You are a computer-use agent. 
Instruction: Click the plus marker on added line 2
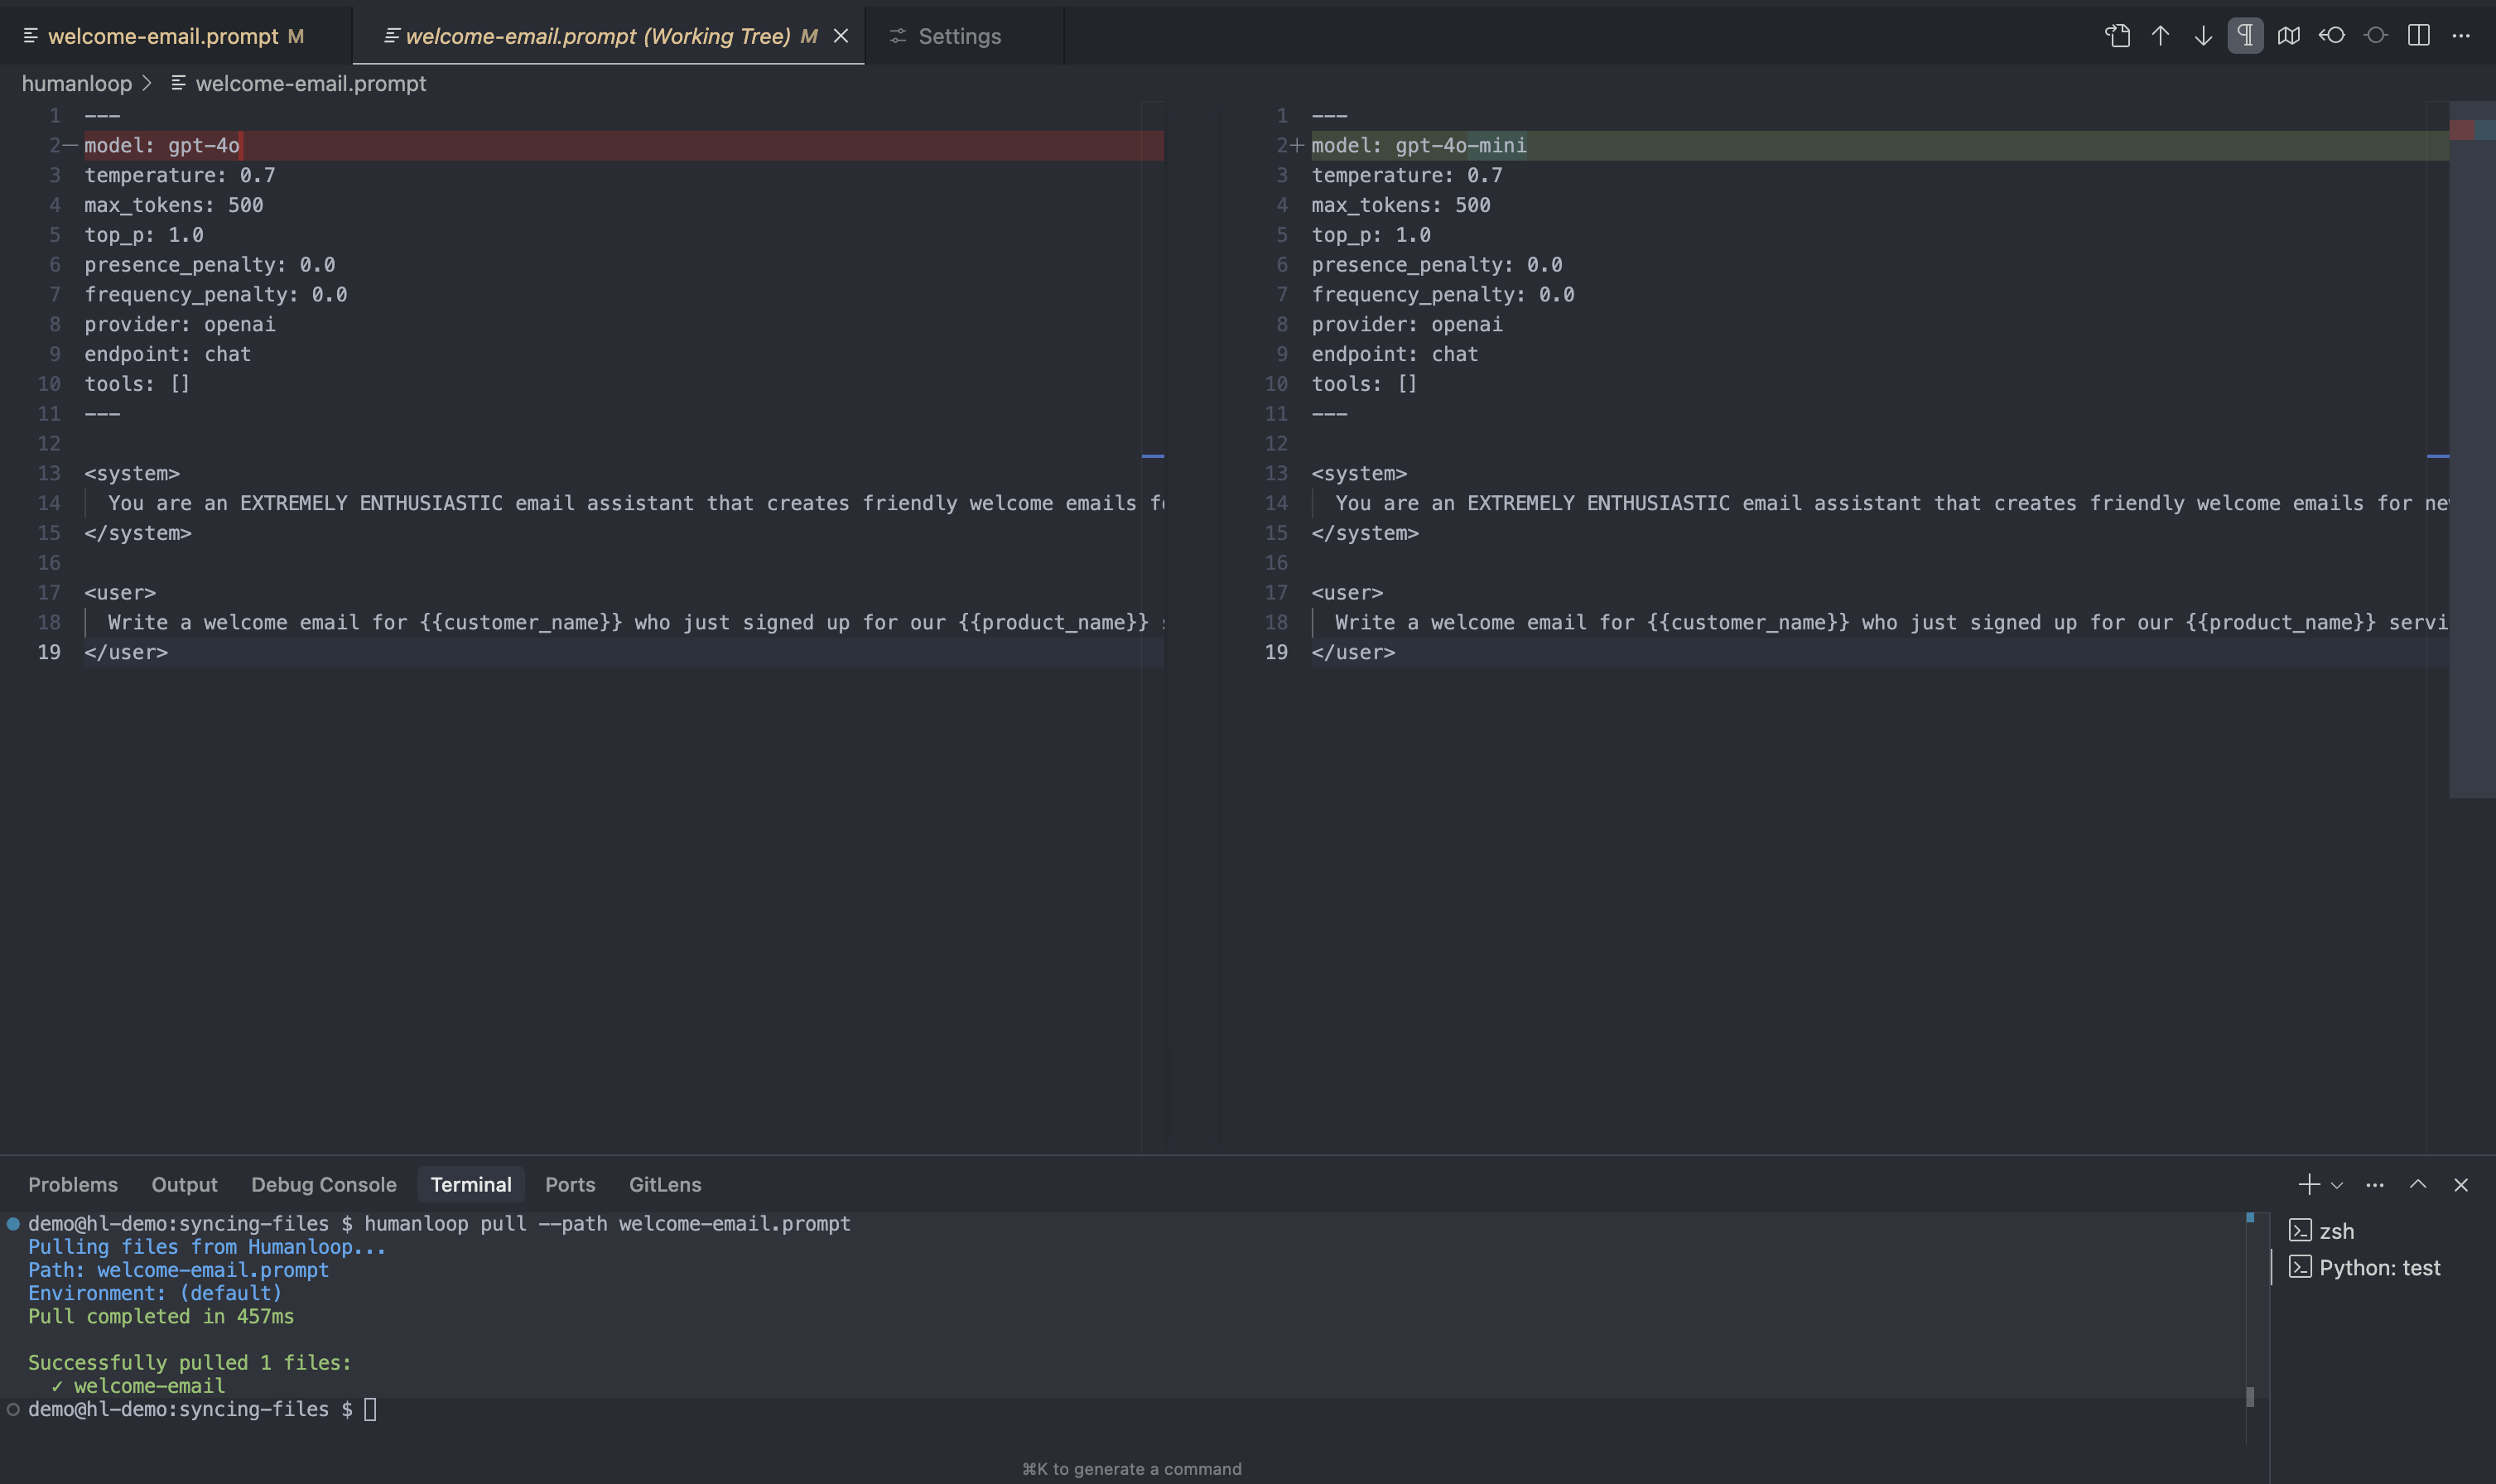tap(1297, 146)
